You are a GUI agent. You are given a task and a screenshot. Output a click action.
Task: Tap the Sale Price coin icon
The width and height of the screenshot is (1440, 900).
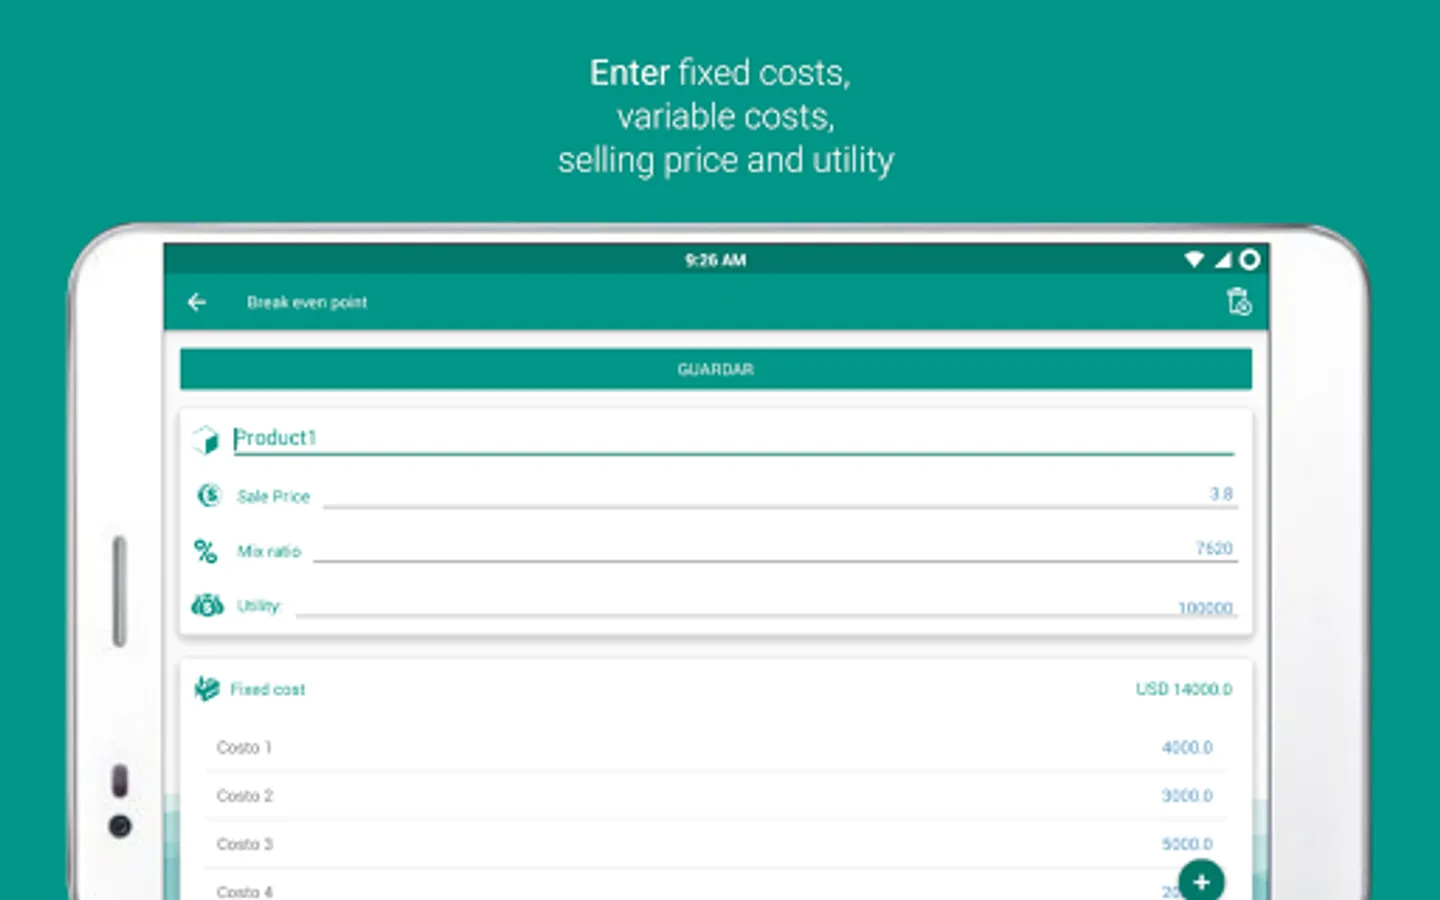pos(208,495)
